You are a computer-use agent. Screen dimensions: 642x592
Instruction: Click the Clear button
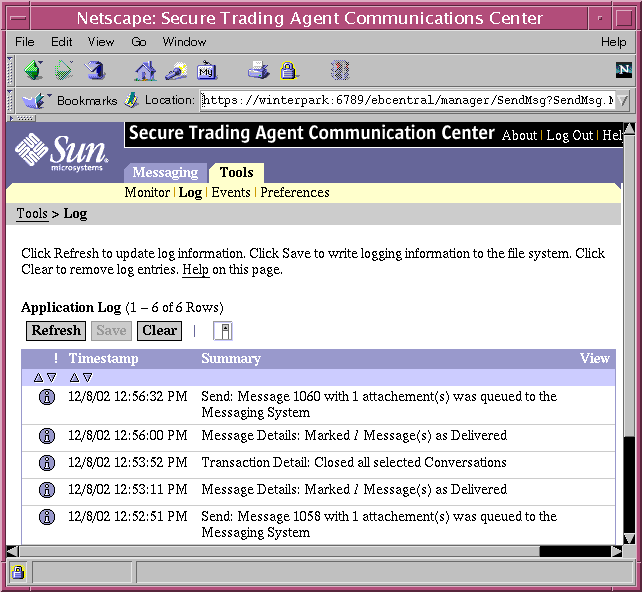click(x=159, y=331)
